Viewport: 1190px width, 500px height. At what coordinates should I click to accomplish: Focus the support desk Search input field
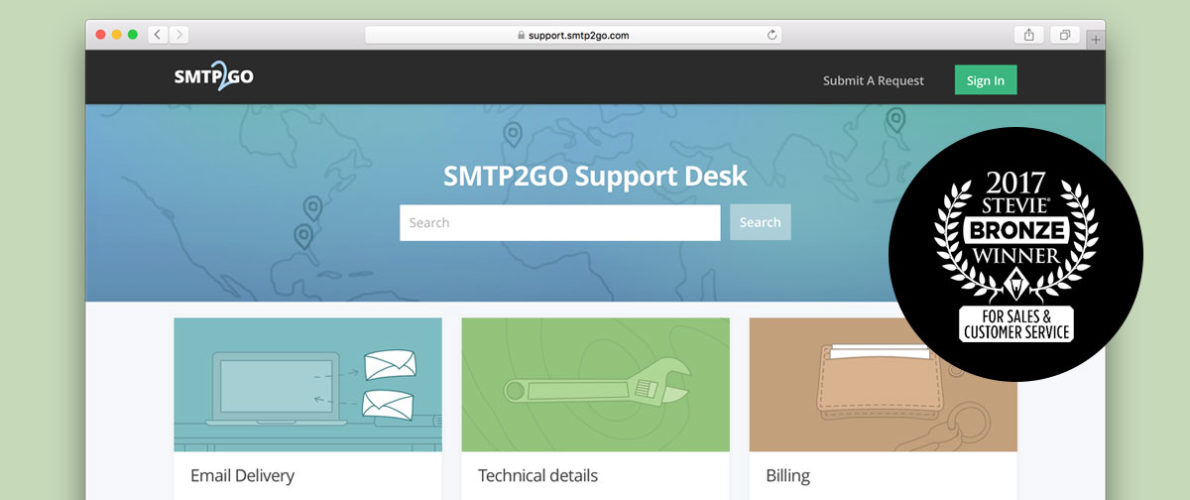560,222
